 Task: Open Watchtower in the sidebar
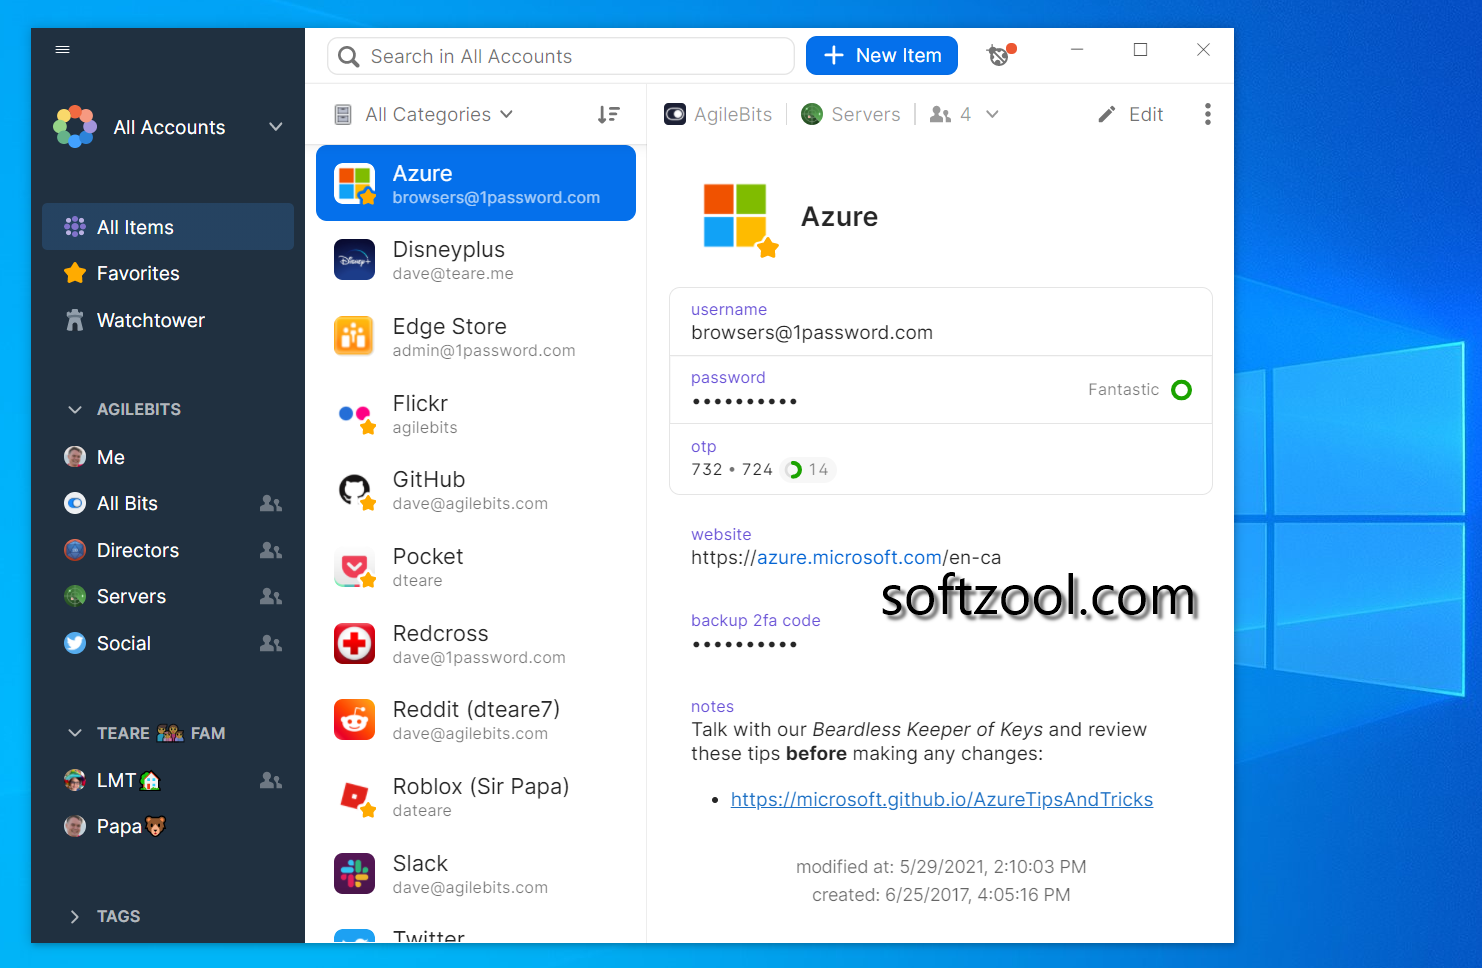pyautogui.click(x=149, y=320)
